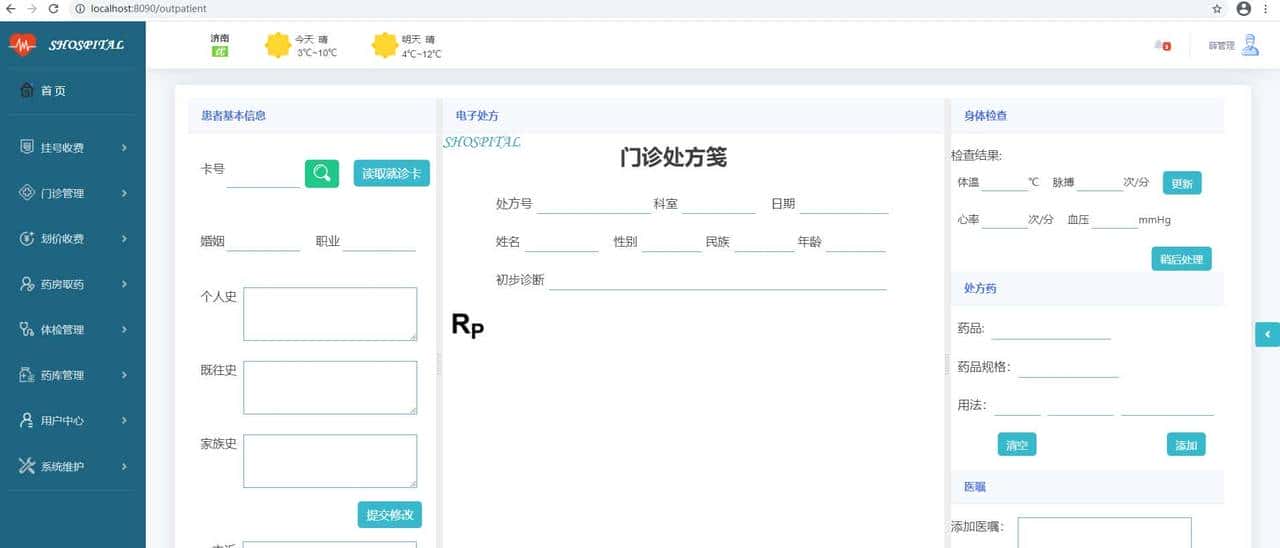Expand the 系统维护 menu chevron
1280x548 pixels.
[124, 466]
